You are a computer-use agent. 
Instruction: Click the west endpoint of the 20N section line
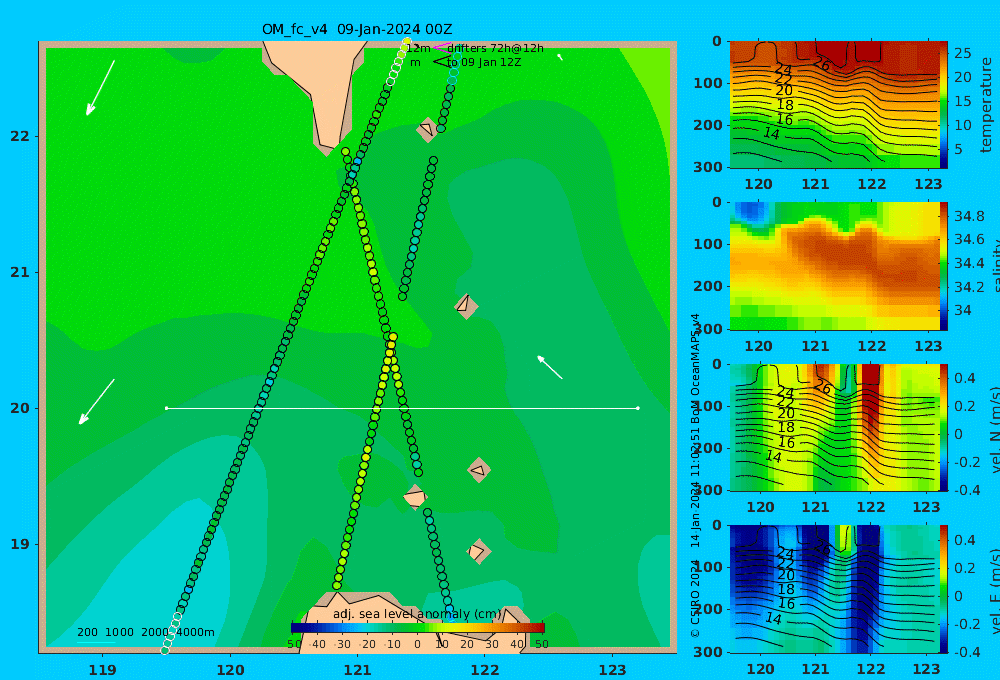point(166,408)
